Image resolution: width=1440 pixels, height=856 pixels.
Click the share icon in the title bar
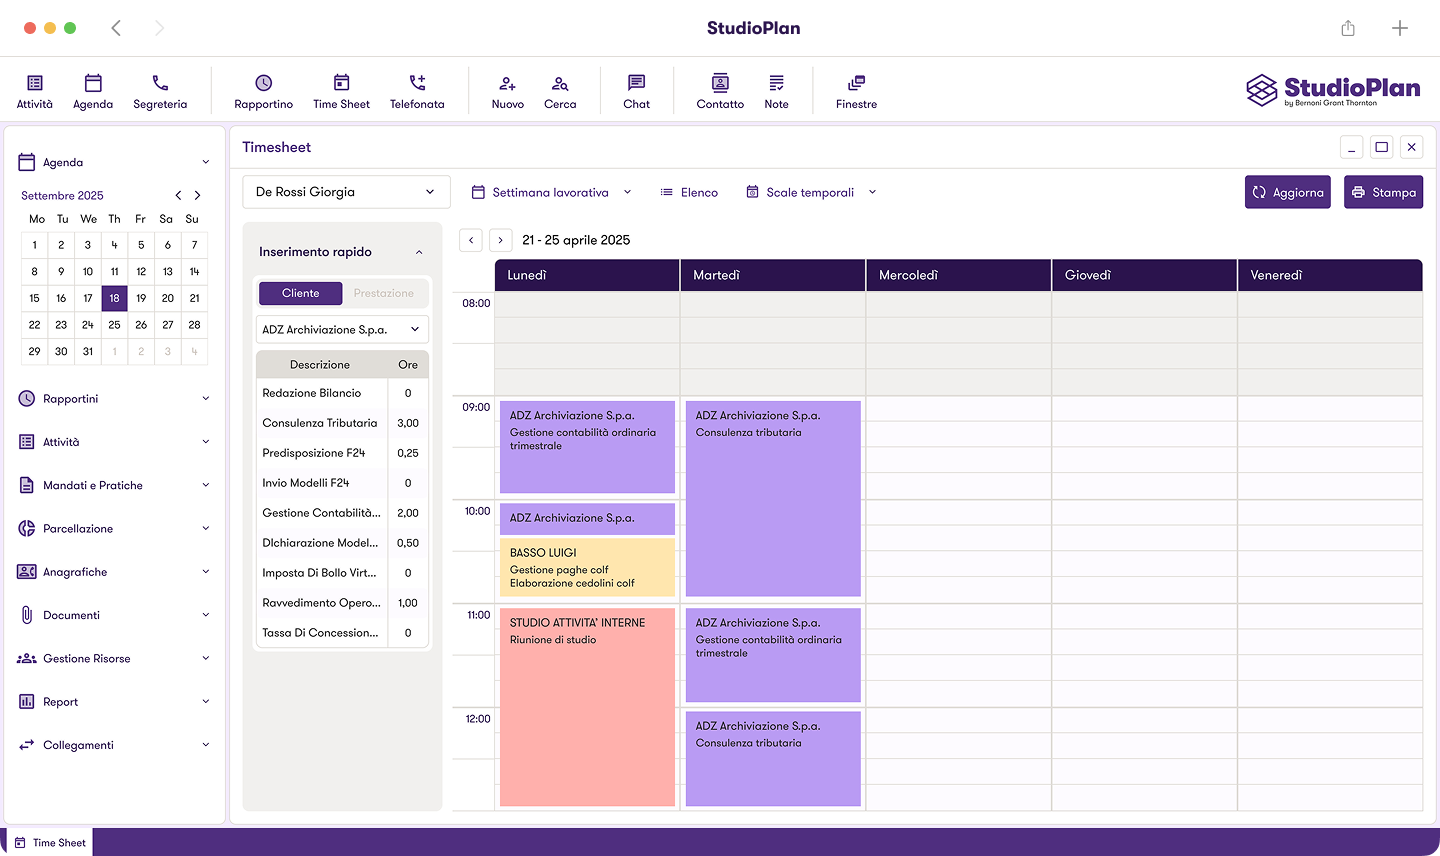(x=1348, y=28)
